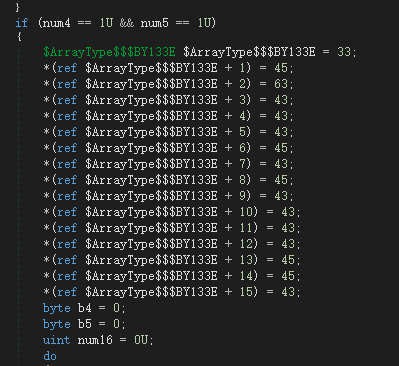
Task: Click the opening brace under the if statement
Action: 19,37
